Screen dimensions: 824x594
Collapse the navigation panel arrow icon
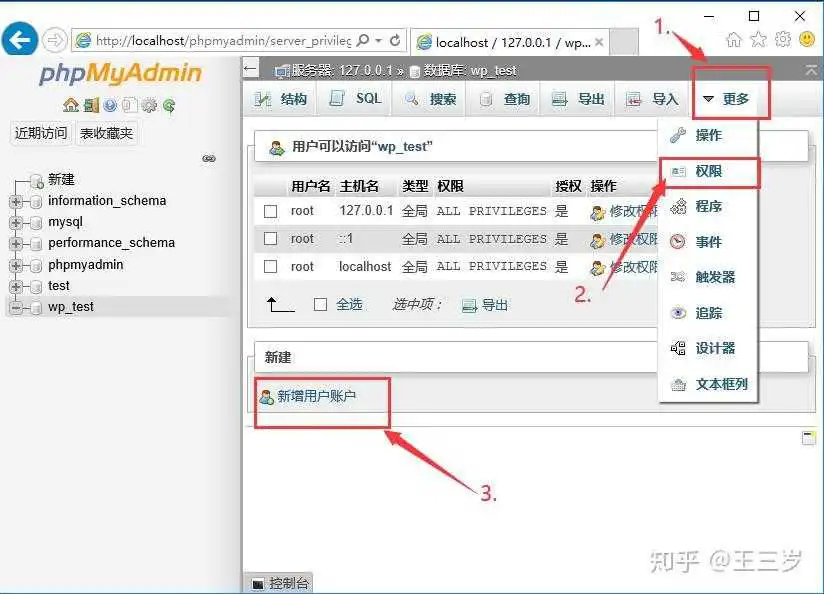(251, 68)
